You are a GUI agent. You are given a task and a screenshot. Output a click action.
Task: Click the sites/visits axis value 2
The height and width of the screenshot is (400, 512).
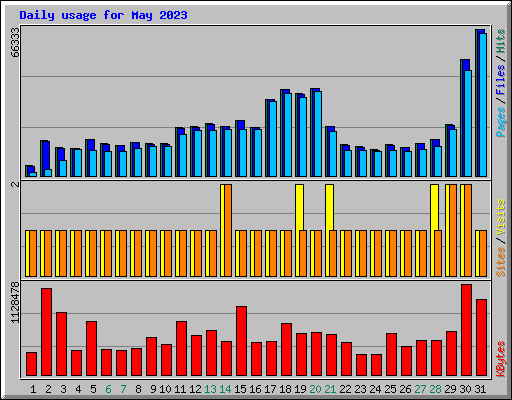click(15, 184)
